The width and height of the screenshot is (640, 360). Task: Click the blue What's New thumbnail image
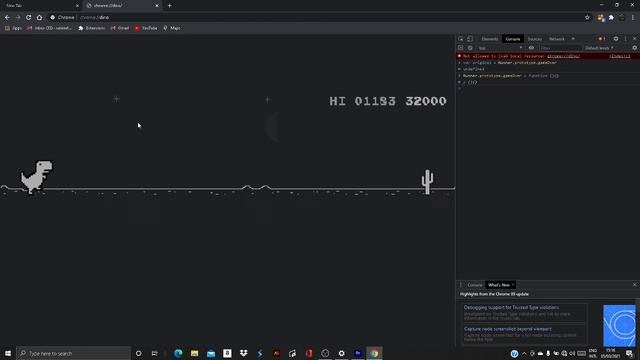pos(619,326)
